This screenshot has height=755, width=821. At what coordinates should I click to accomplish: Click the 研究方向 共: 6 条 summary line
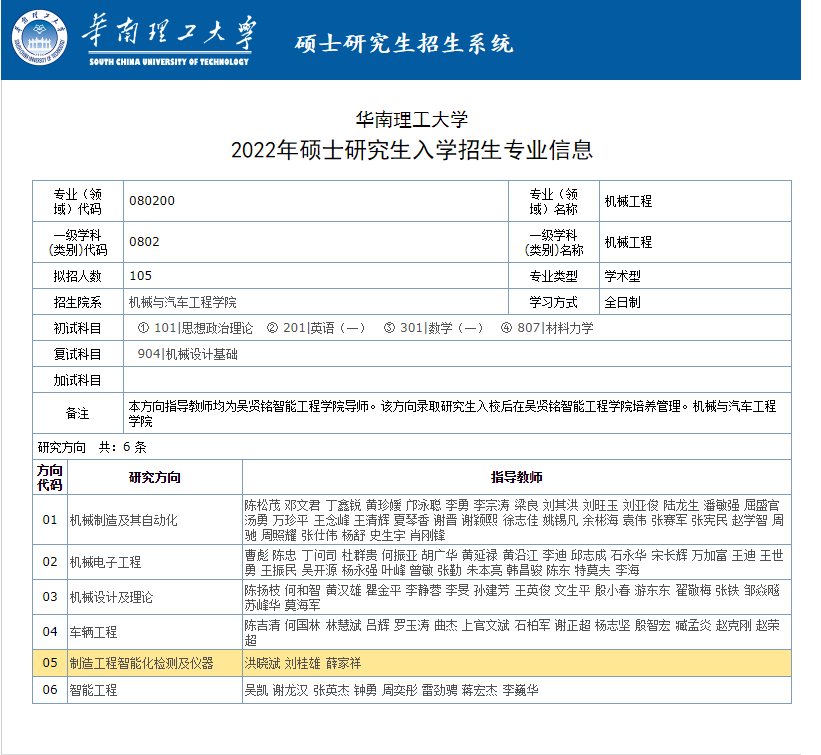pyautogui.click(x=92, y=447)
